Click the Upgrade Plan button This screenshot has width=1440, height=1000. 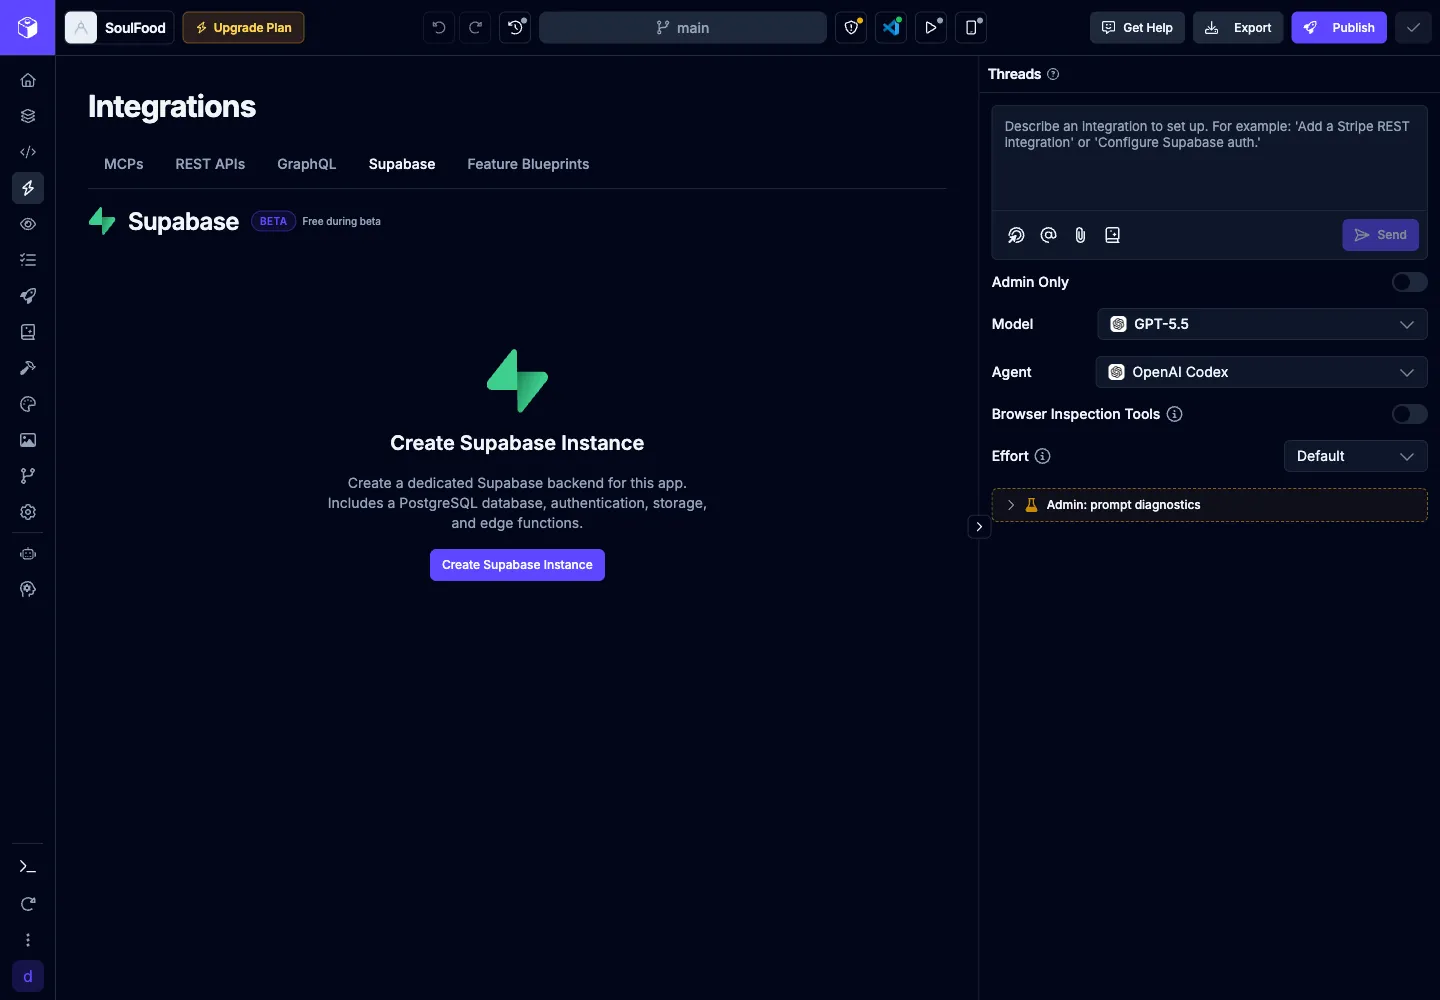[x=243, y=28]
